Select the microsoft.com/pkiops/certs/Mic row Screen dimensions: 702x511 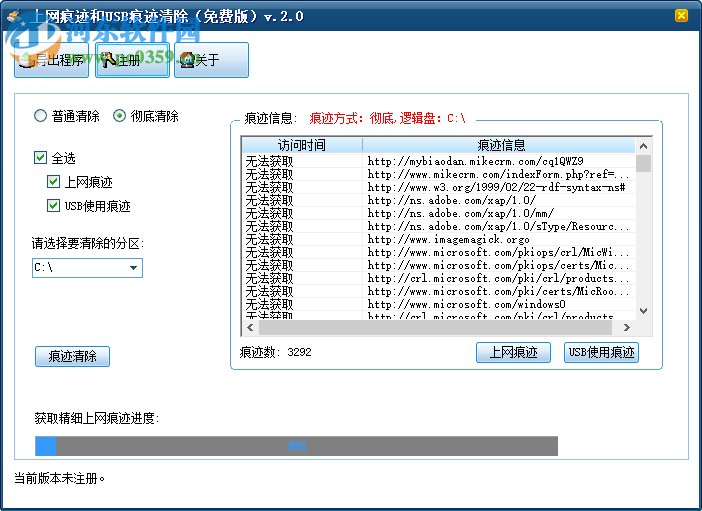coord(438,265)
